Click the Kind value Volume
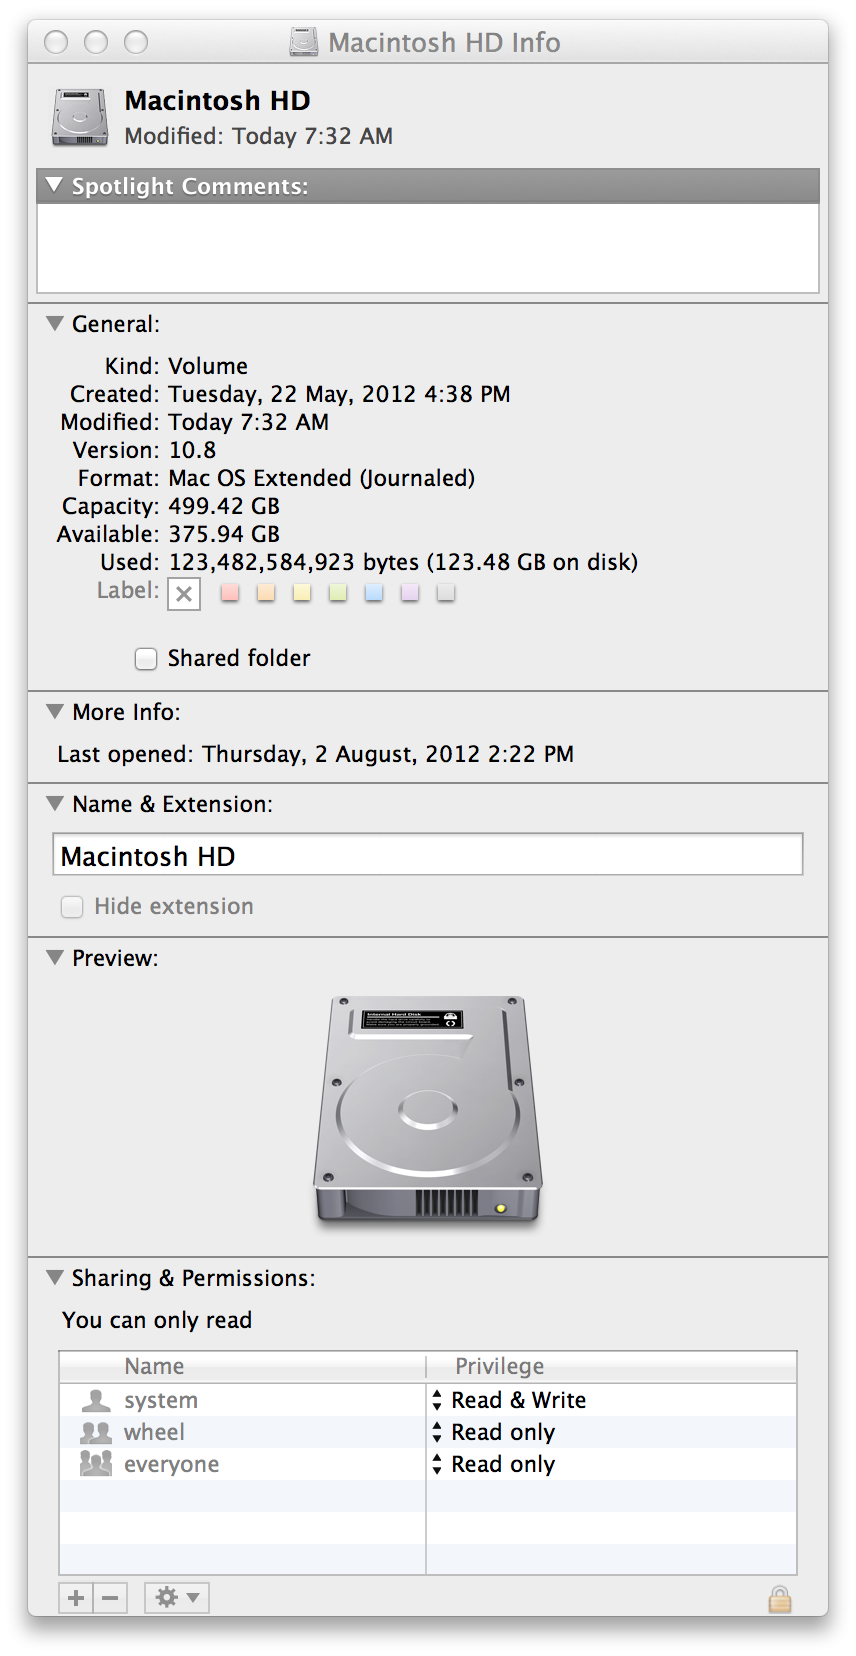856x1656 pixels. [208, 366]
